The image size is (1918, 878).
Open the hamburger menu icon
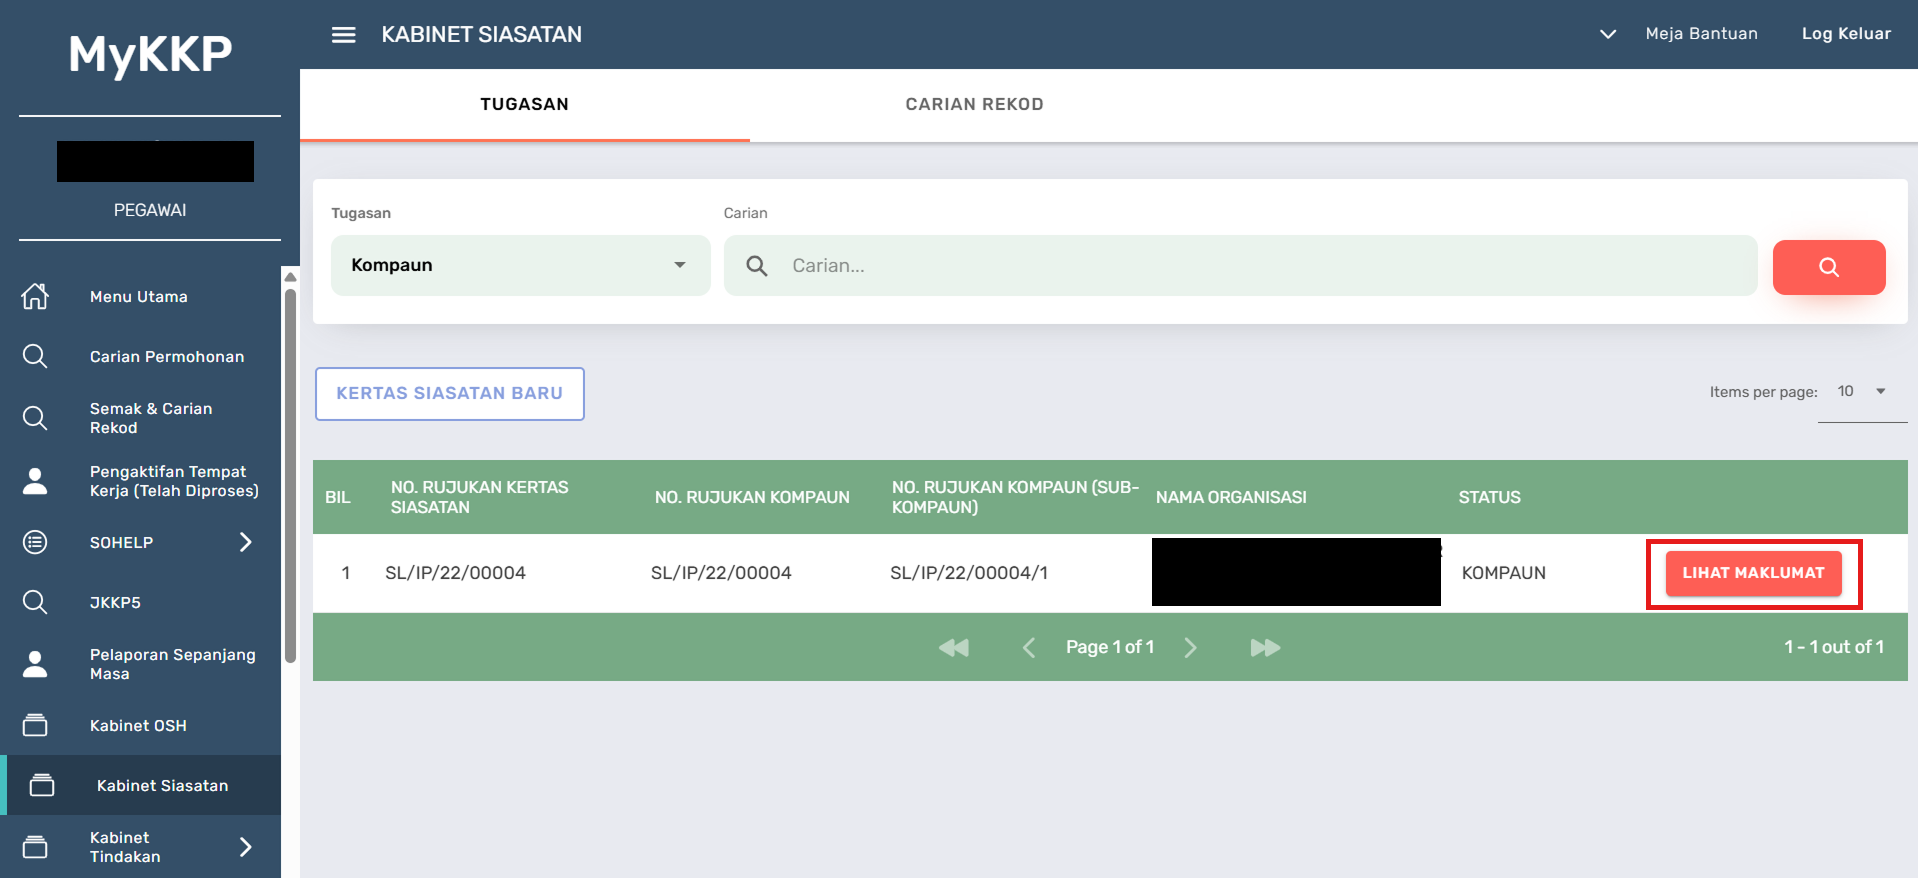coord(344,35)
